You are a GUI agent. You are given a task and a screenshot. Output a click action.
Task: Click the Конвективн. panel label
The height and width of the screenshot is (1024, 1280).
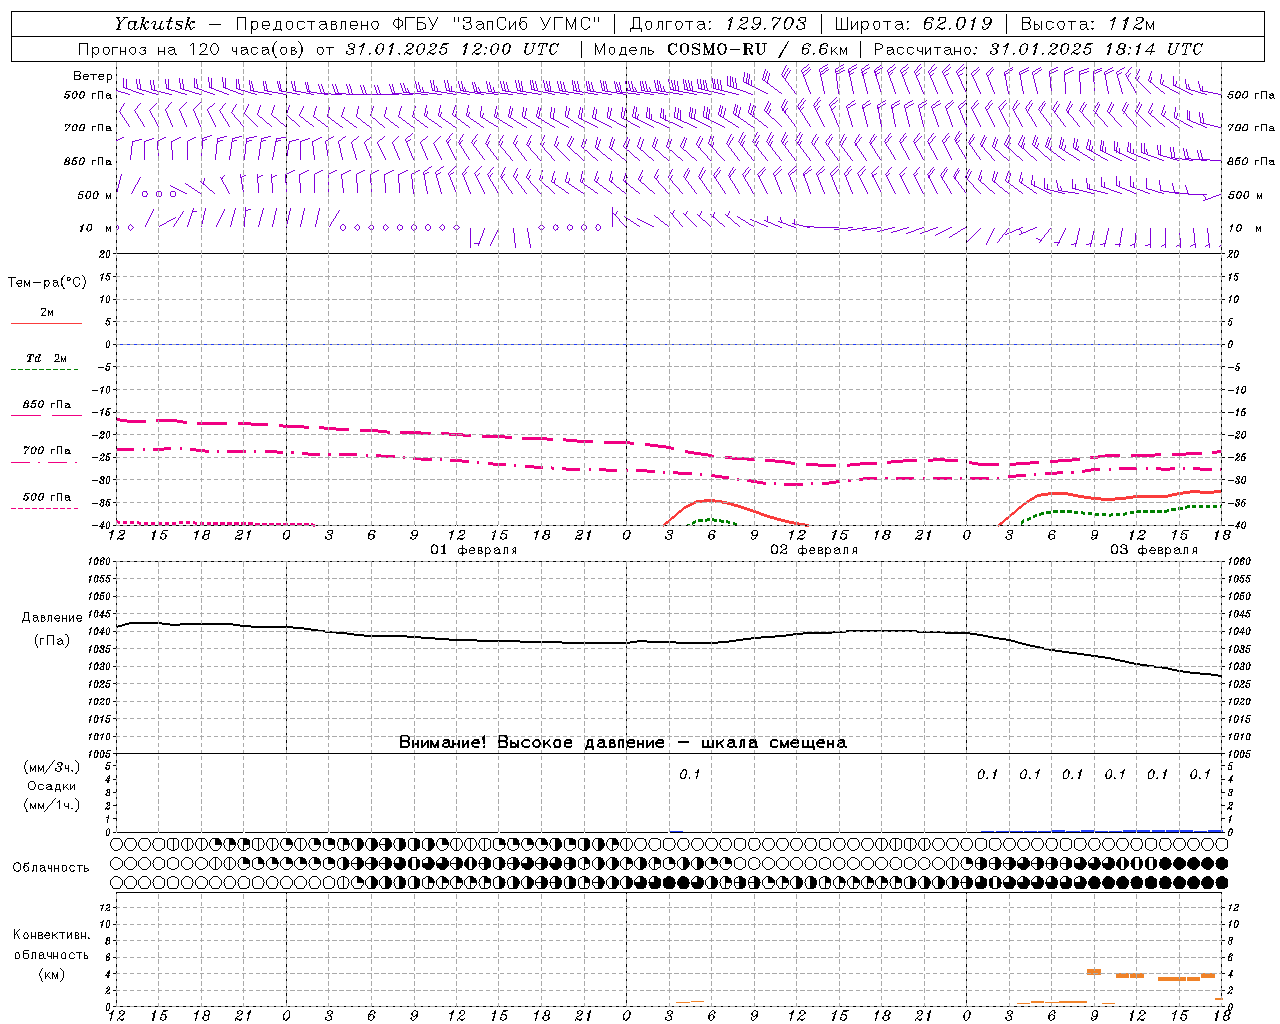(x=52, y=935)
